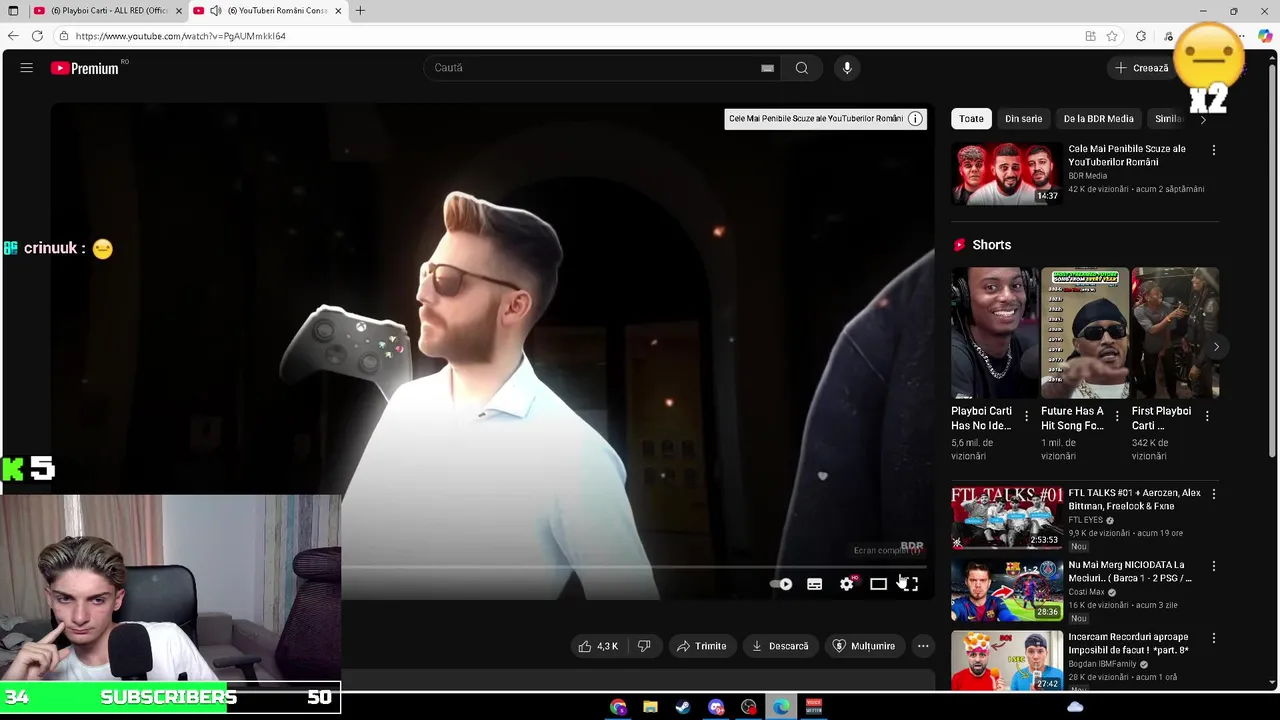This screenshot has width=1280, height=720.
Task: Add this page to favorites star
Action: [1112, 36]
